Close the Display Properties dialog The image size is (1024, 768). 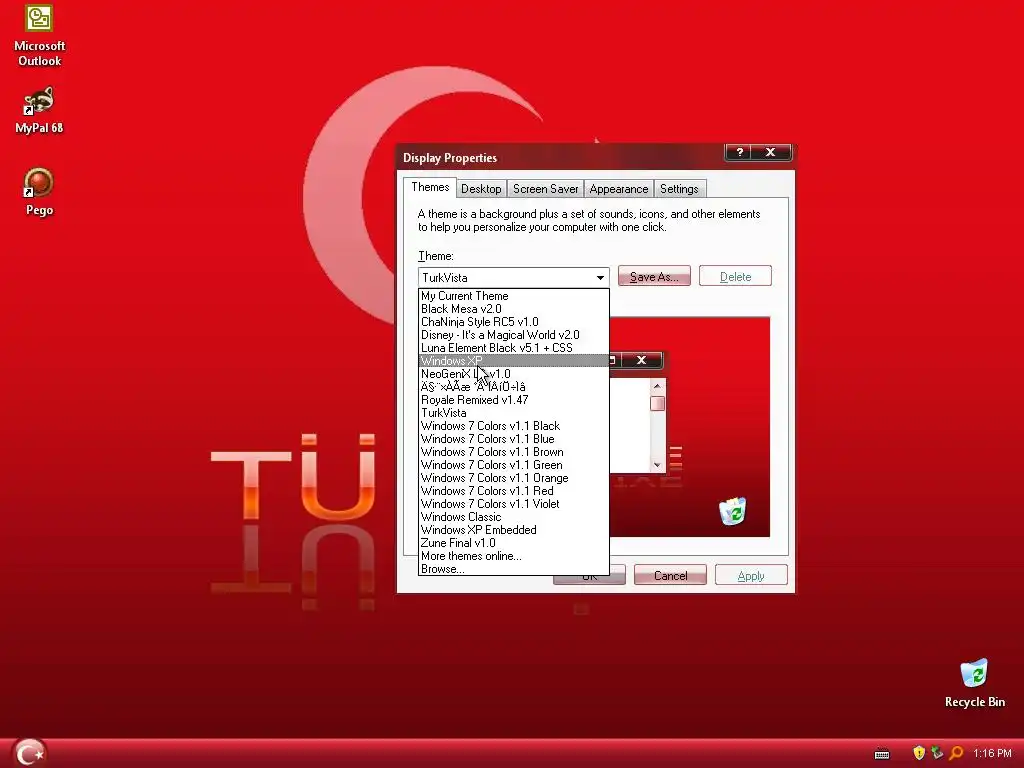click(771, 152)
